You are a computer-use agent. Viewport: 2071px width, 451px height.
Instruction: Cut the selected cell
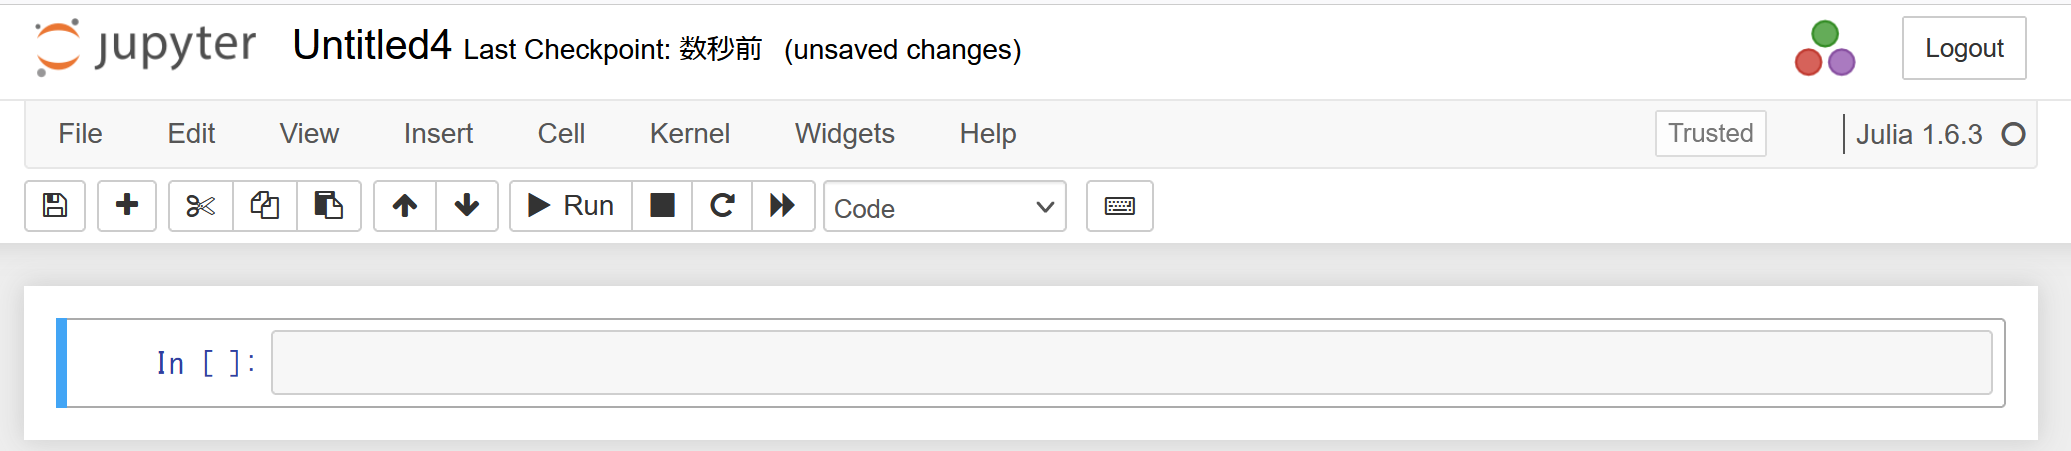coord(201,206)
